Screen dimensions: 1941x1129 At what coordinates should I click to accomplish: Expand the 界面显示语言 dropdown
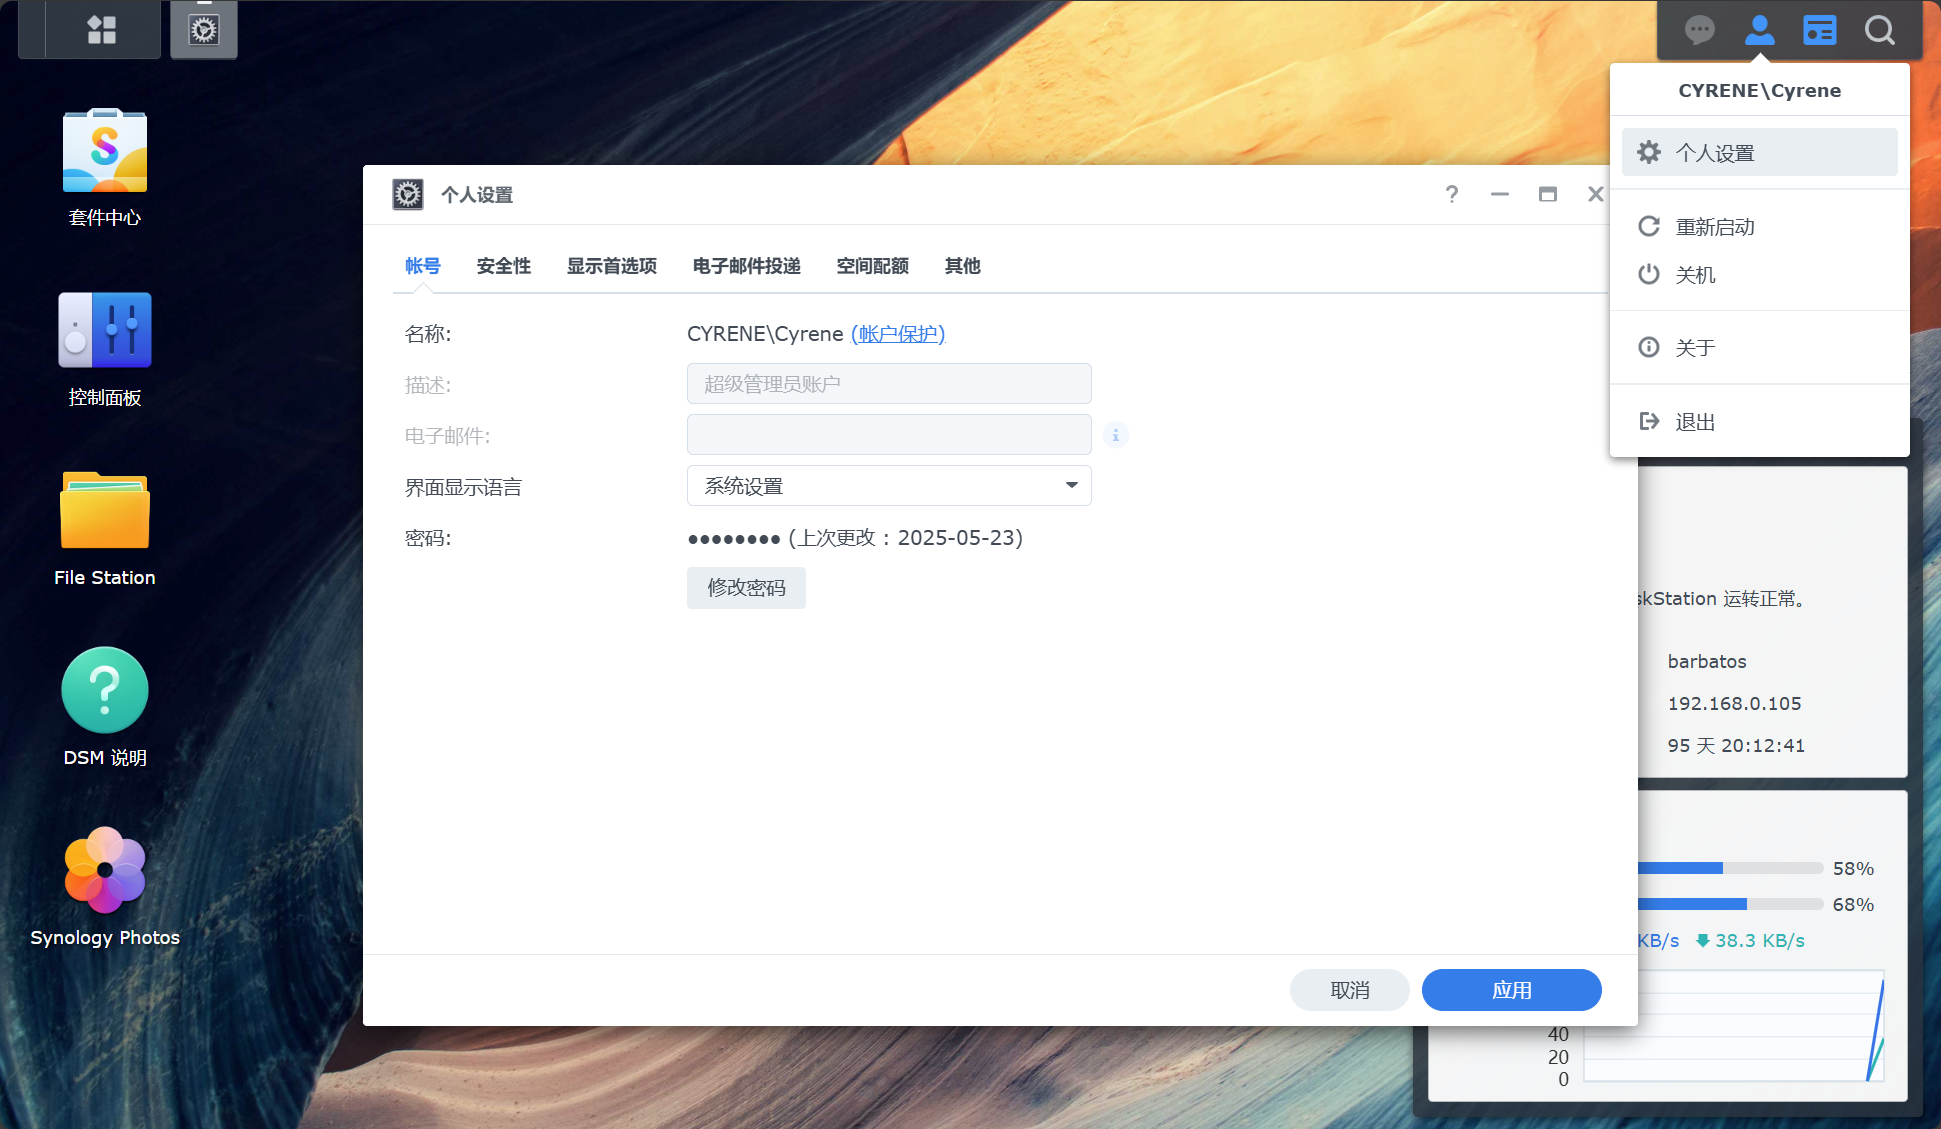(889, 486)
